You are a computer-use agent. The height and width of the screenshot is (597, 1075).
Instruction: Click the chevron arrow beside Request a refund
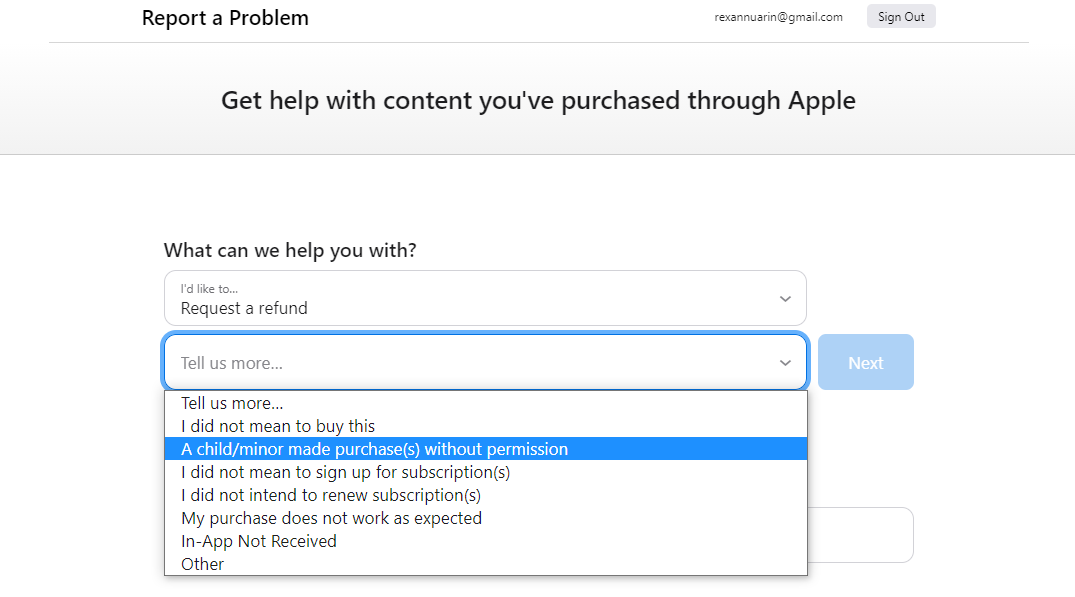(x=785, y=299)
